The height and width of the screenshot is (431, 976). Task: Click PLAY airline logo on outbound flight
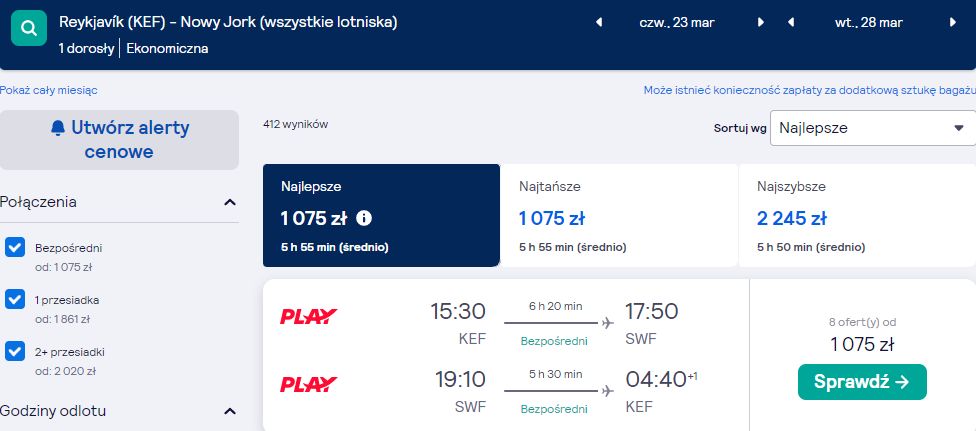click(x=309, y=316)
